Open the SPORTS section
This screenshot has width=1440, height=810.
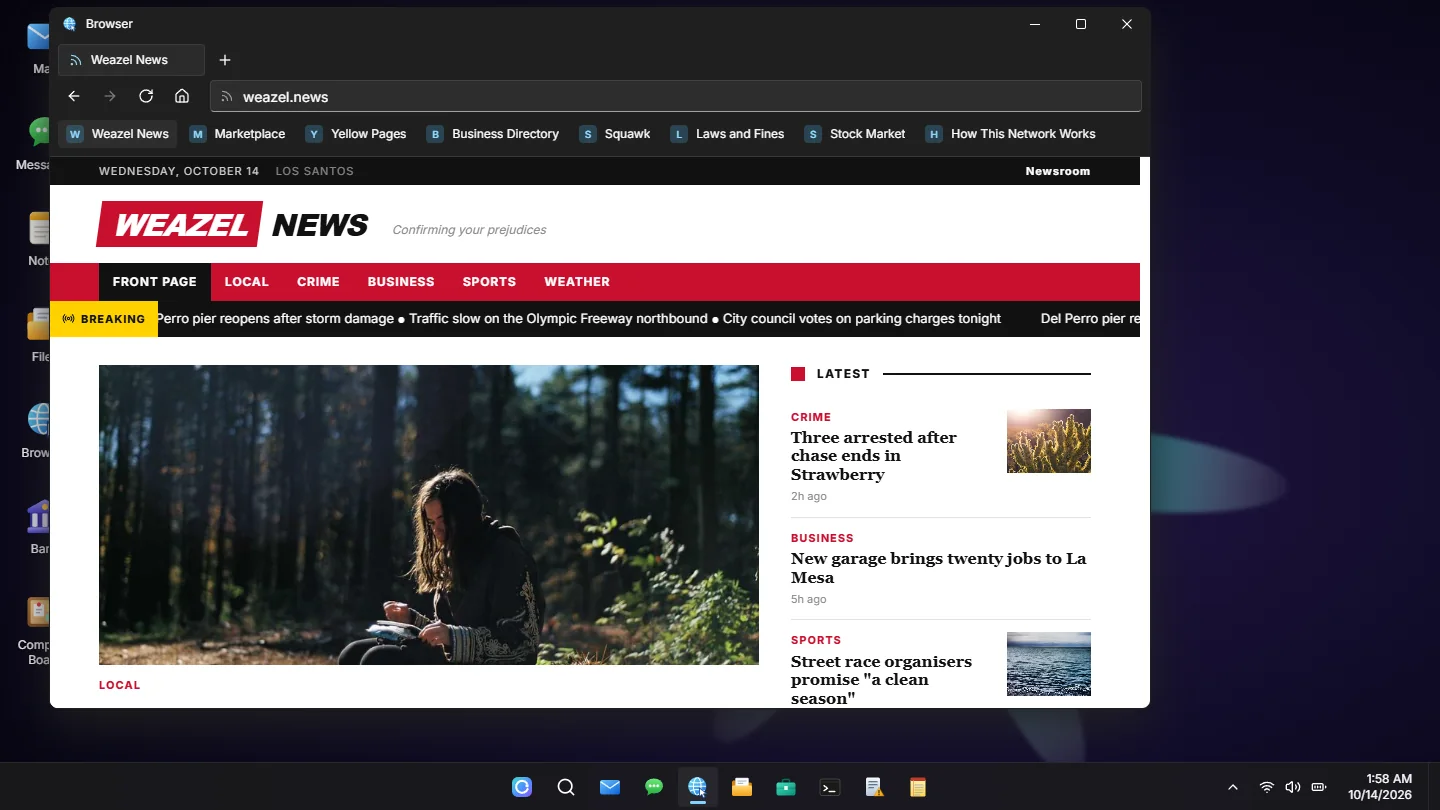tap(489, 282)
